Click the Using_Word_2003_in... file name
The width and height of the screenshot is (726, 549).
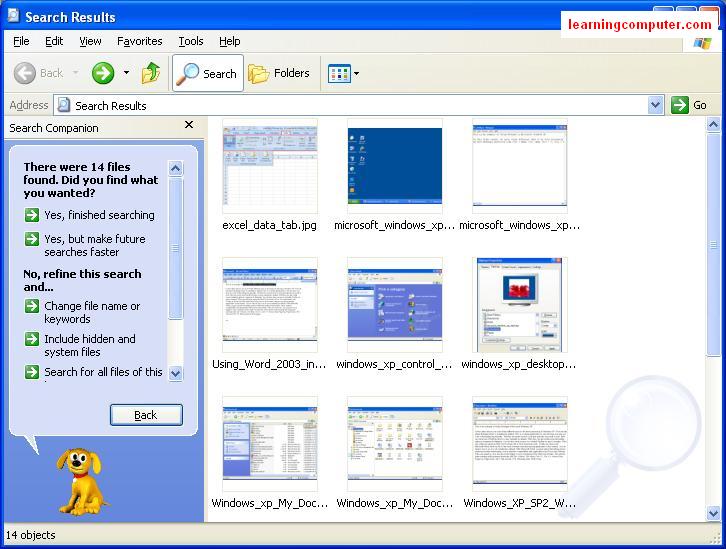(269, 364)
